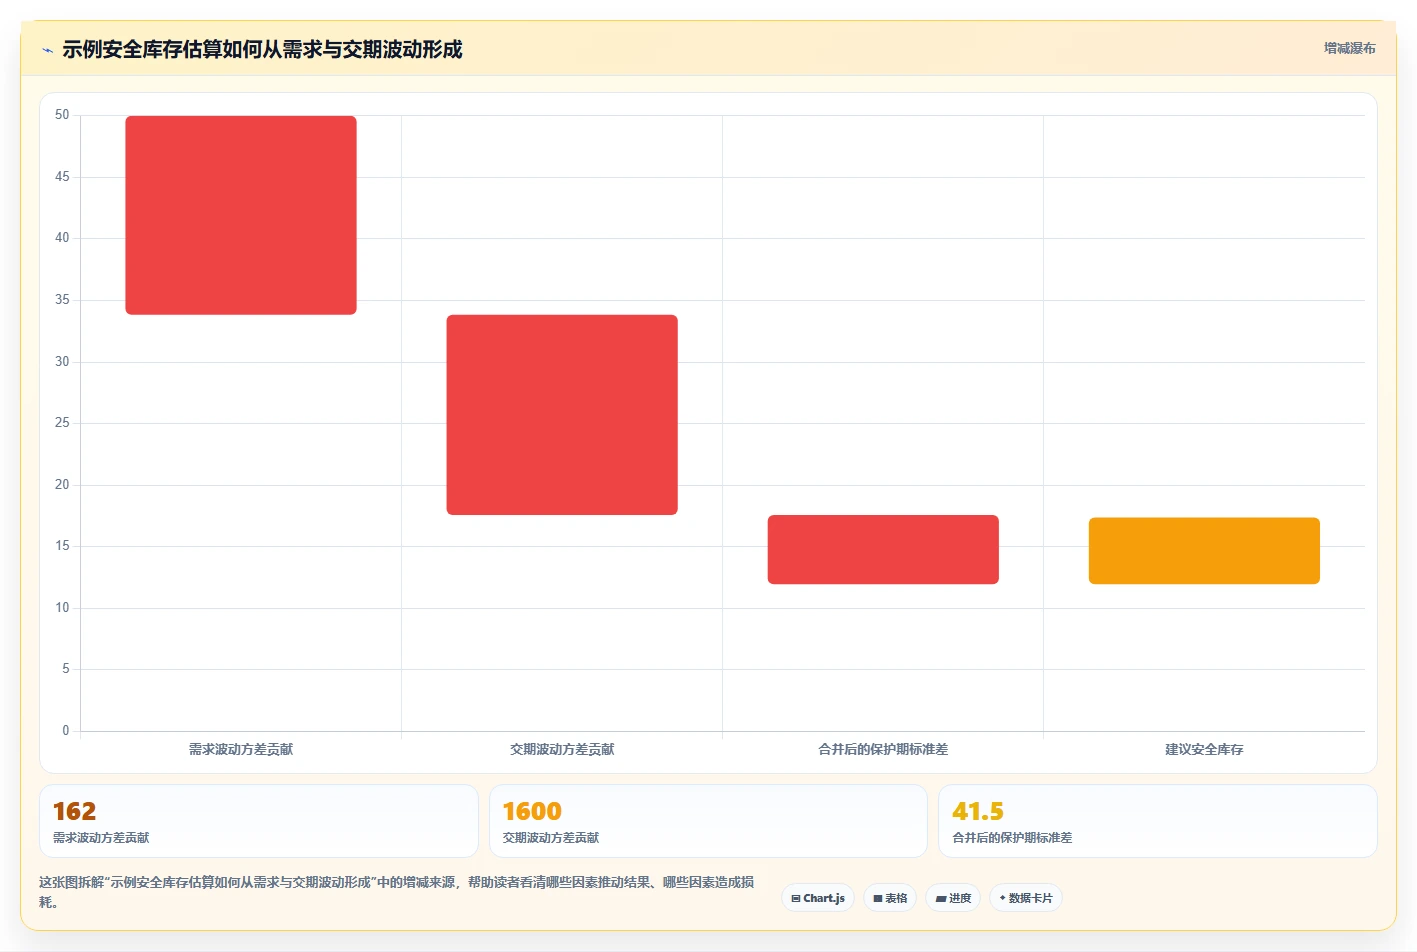1417x952 pixels.
Task: Select the orange 建议安全库存 bar
Action: (x=1204, y=551)
